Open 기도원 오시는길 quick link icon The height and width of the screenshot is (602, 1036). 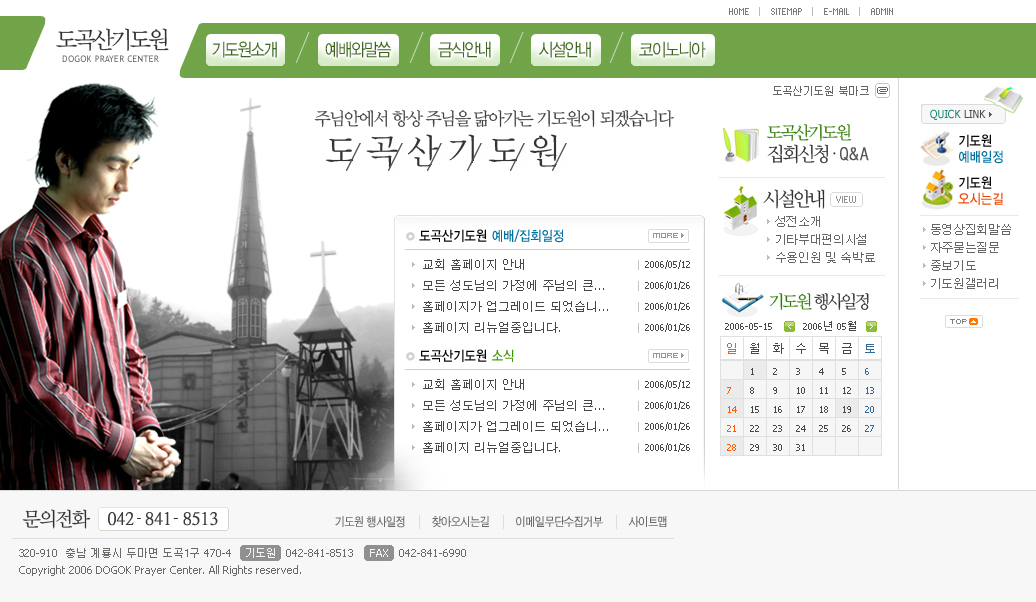tap(937, 190)
